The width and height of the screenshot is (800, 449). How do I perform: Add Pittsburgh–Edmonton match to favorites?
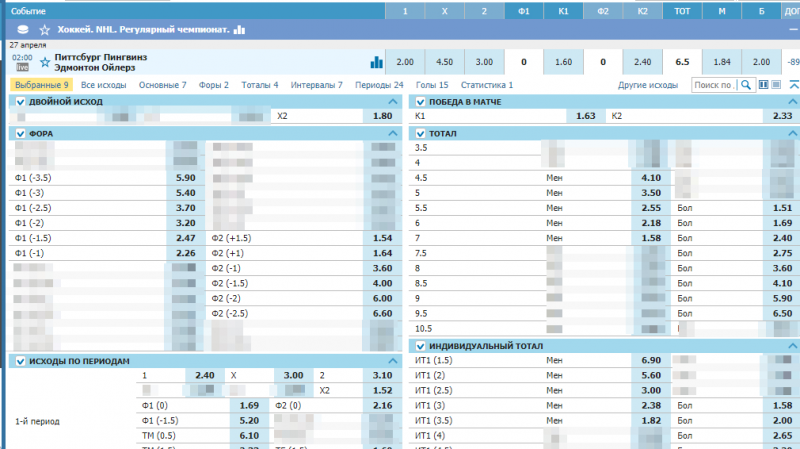[x=44, y=62]
